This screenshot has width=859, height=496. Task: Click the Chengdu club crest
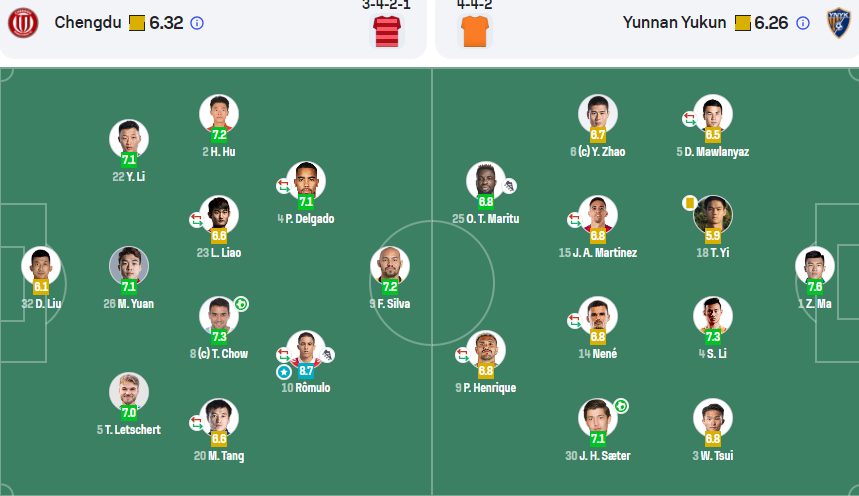22,22
